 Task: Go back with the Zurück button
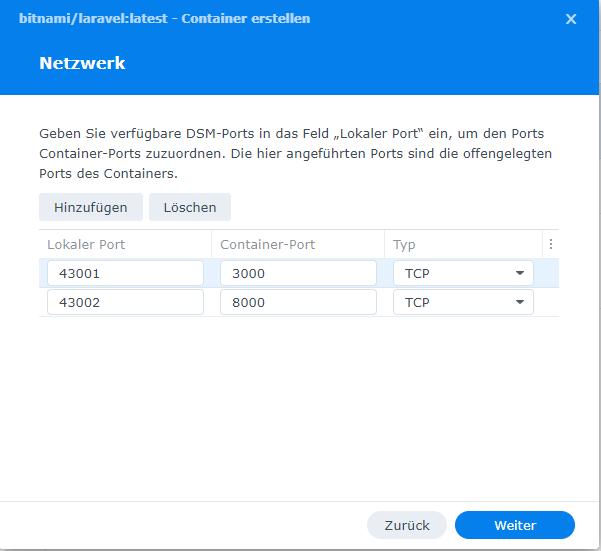point(407,525)
